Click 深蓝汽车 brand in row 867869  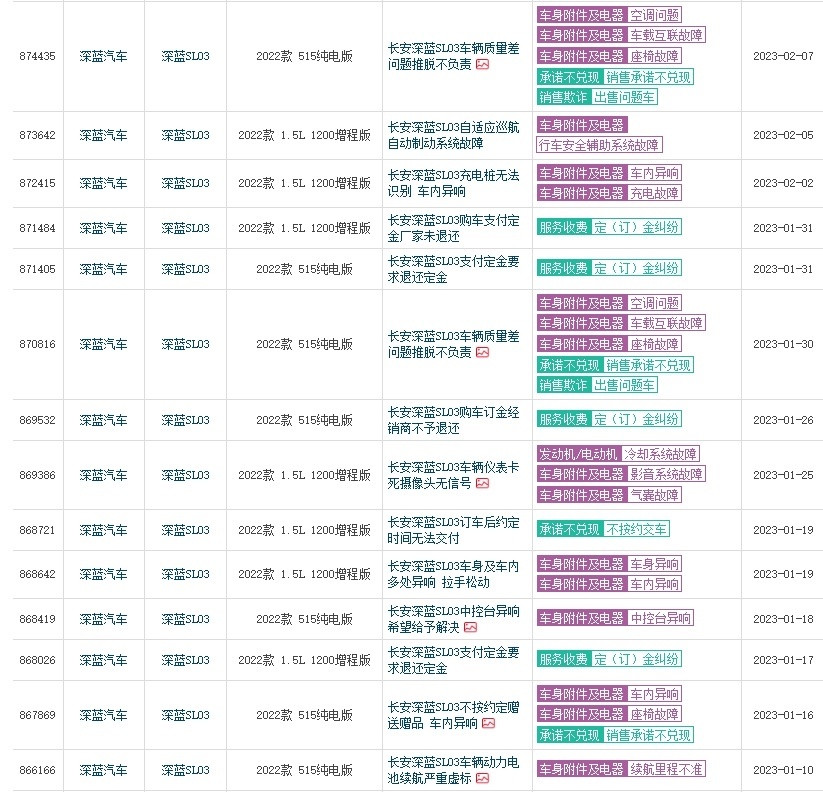[103, 715]
